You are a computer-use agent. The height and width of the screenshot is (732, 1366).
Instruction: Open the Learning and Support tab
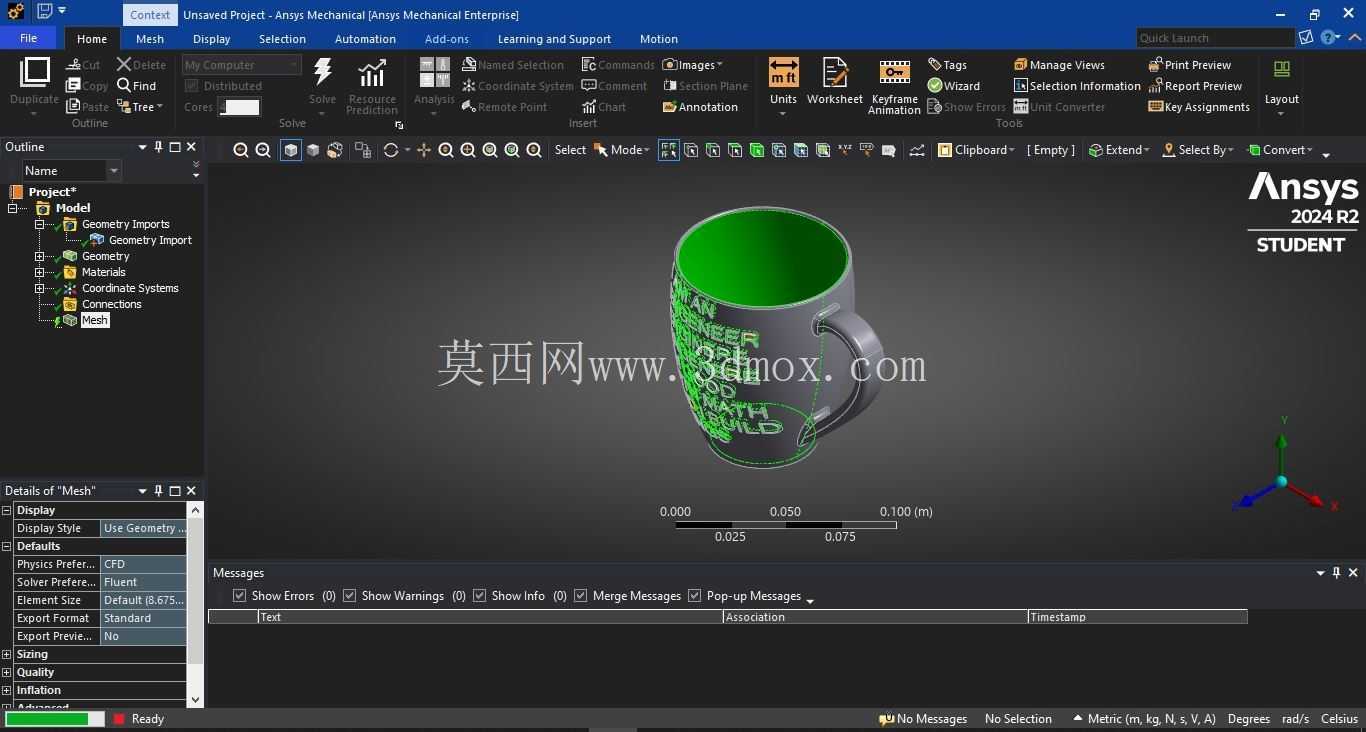(554, 39)
